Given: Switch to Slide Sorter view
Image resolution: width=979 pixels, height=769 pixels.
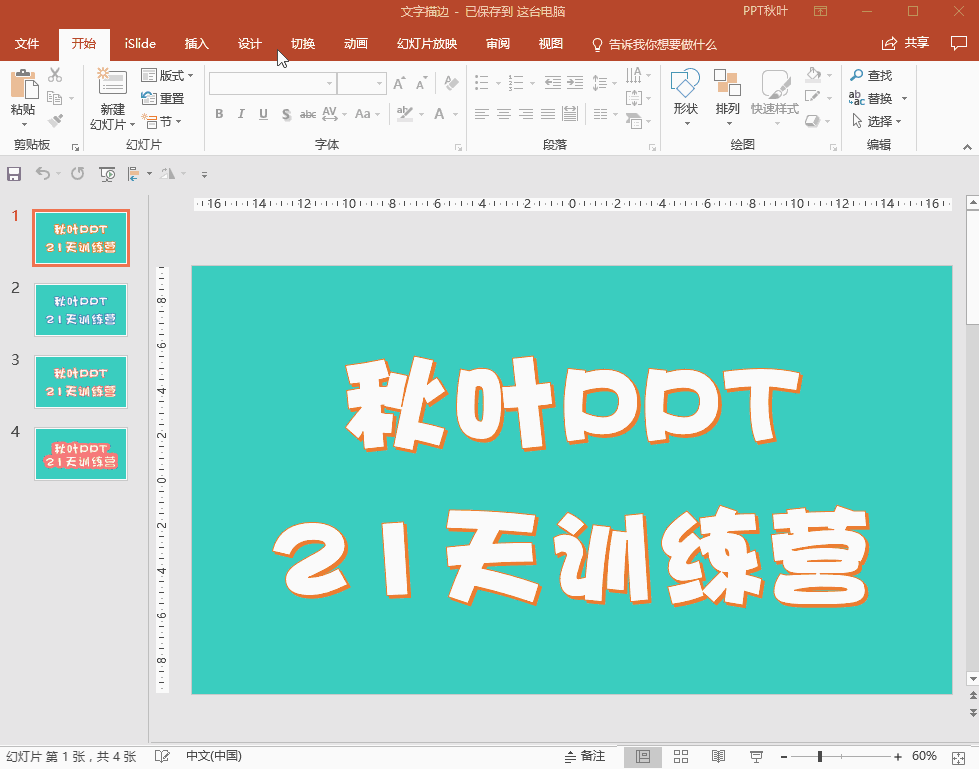Looking at the screenshot, I should click(681, 756).
